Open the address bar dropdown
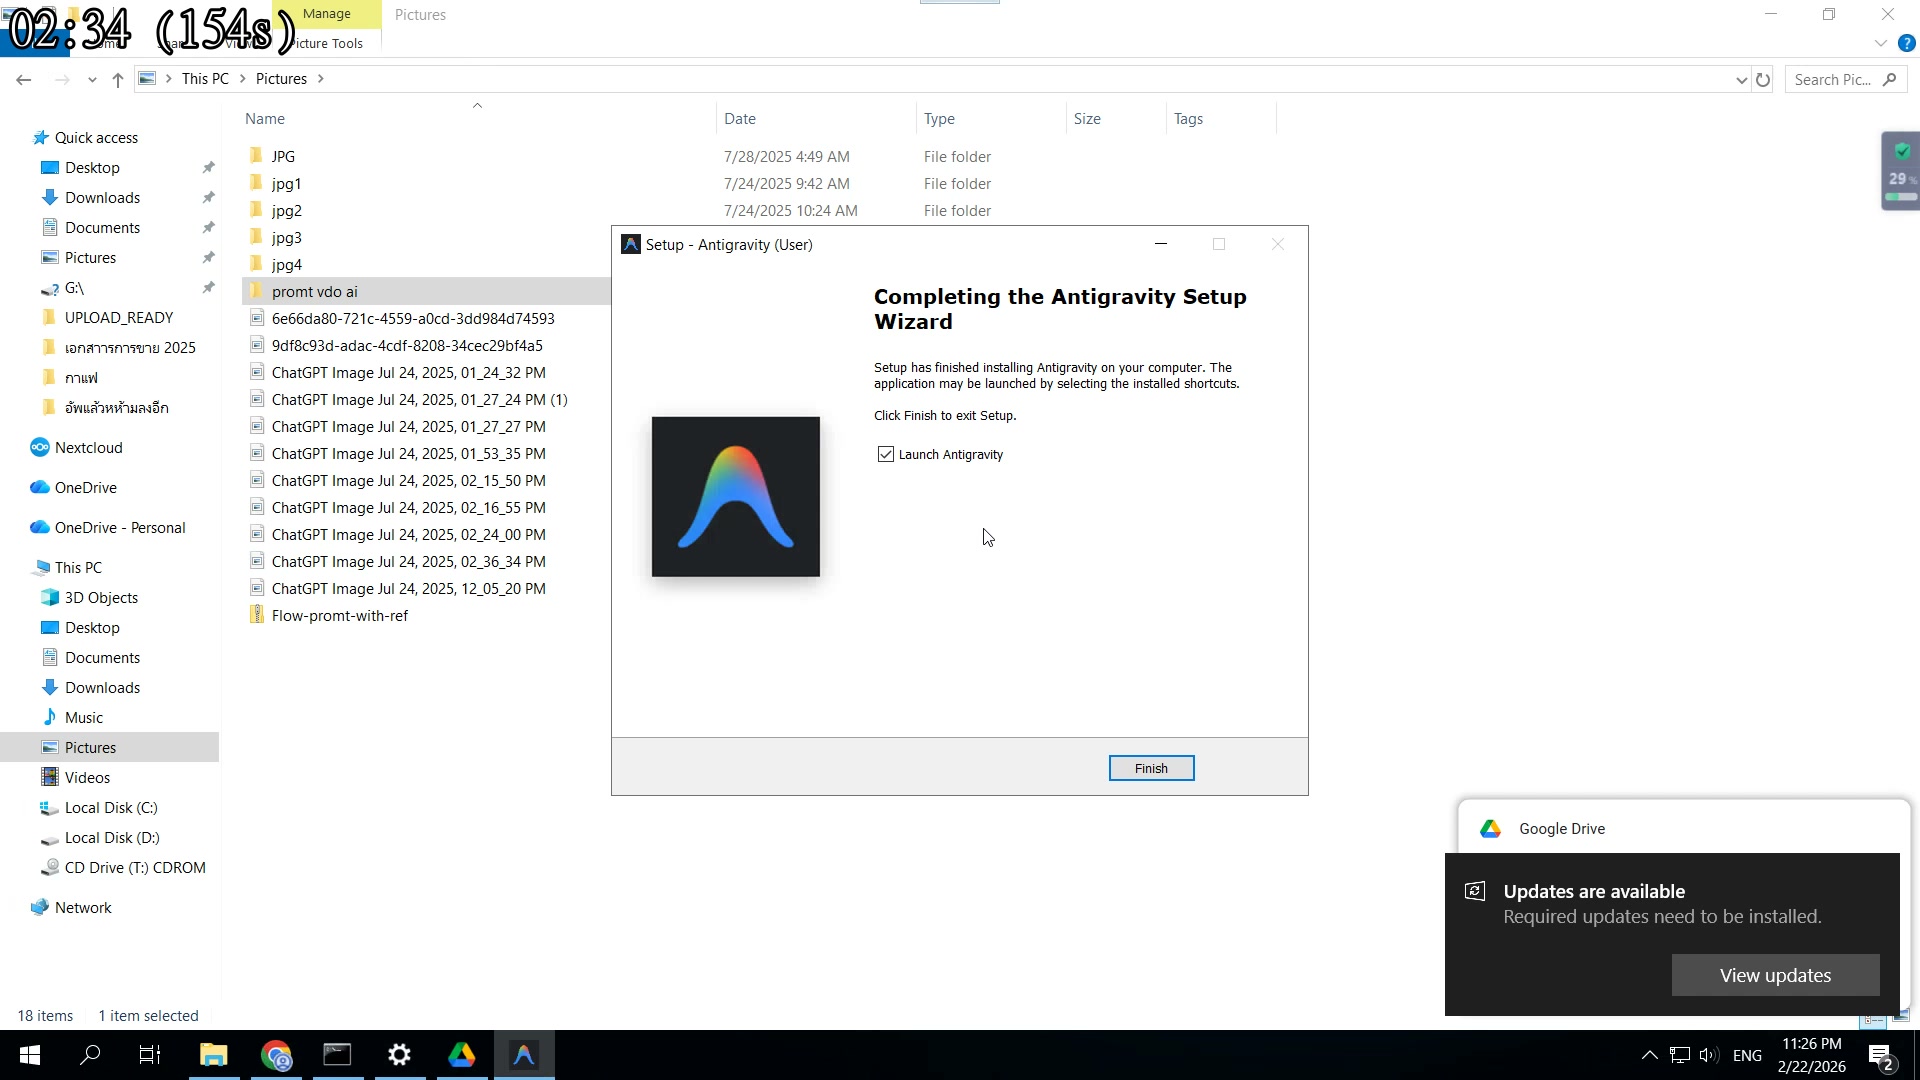This screenshot has width=1920, height=1080. [1742, 79]
